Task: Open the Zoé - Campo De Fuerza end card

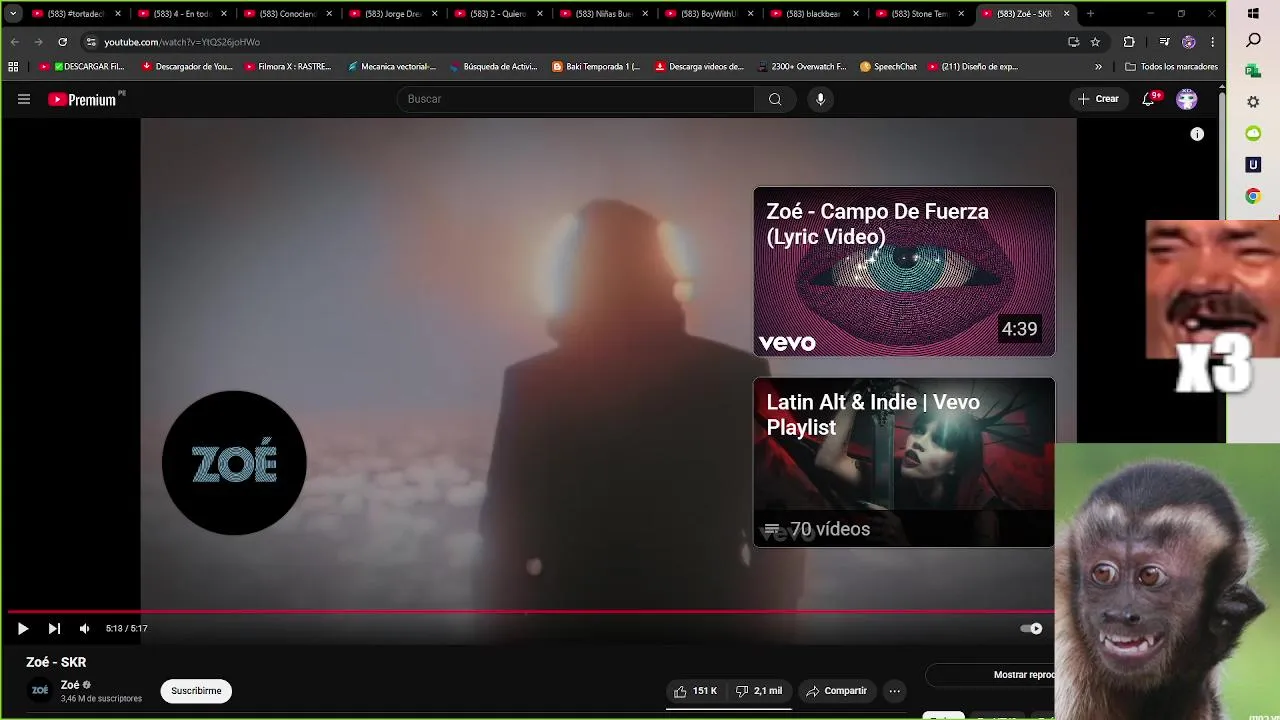Action: pyautogui.click(x=904, y=271)
